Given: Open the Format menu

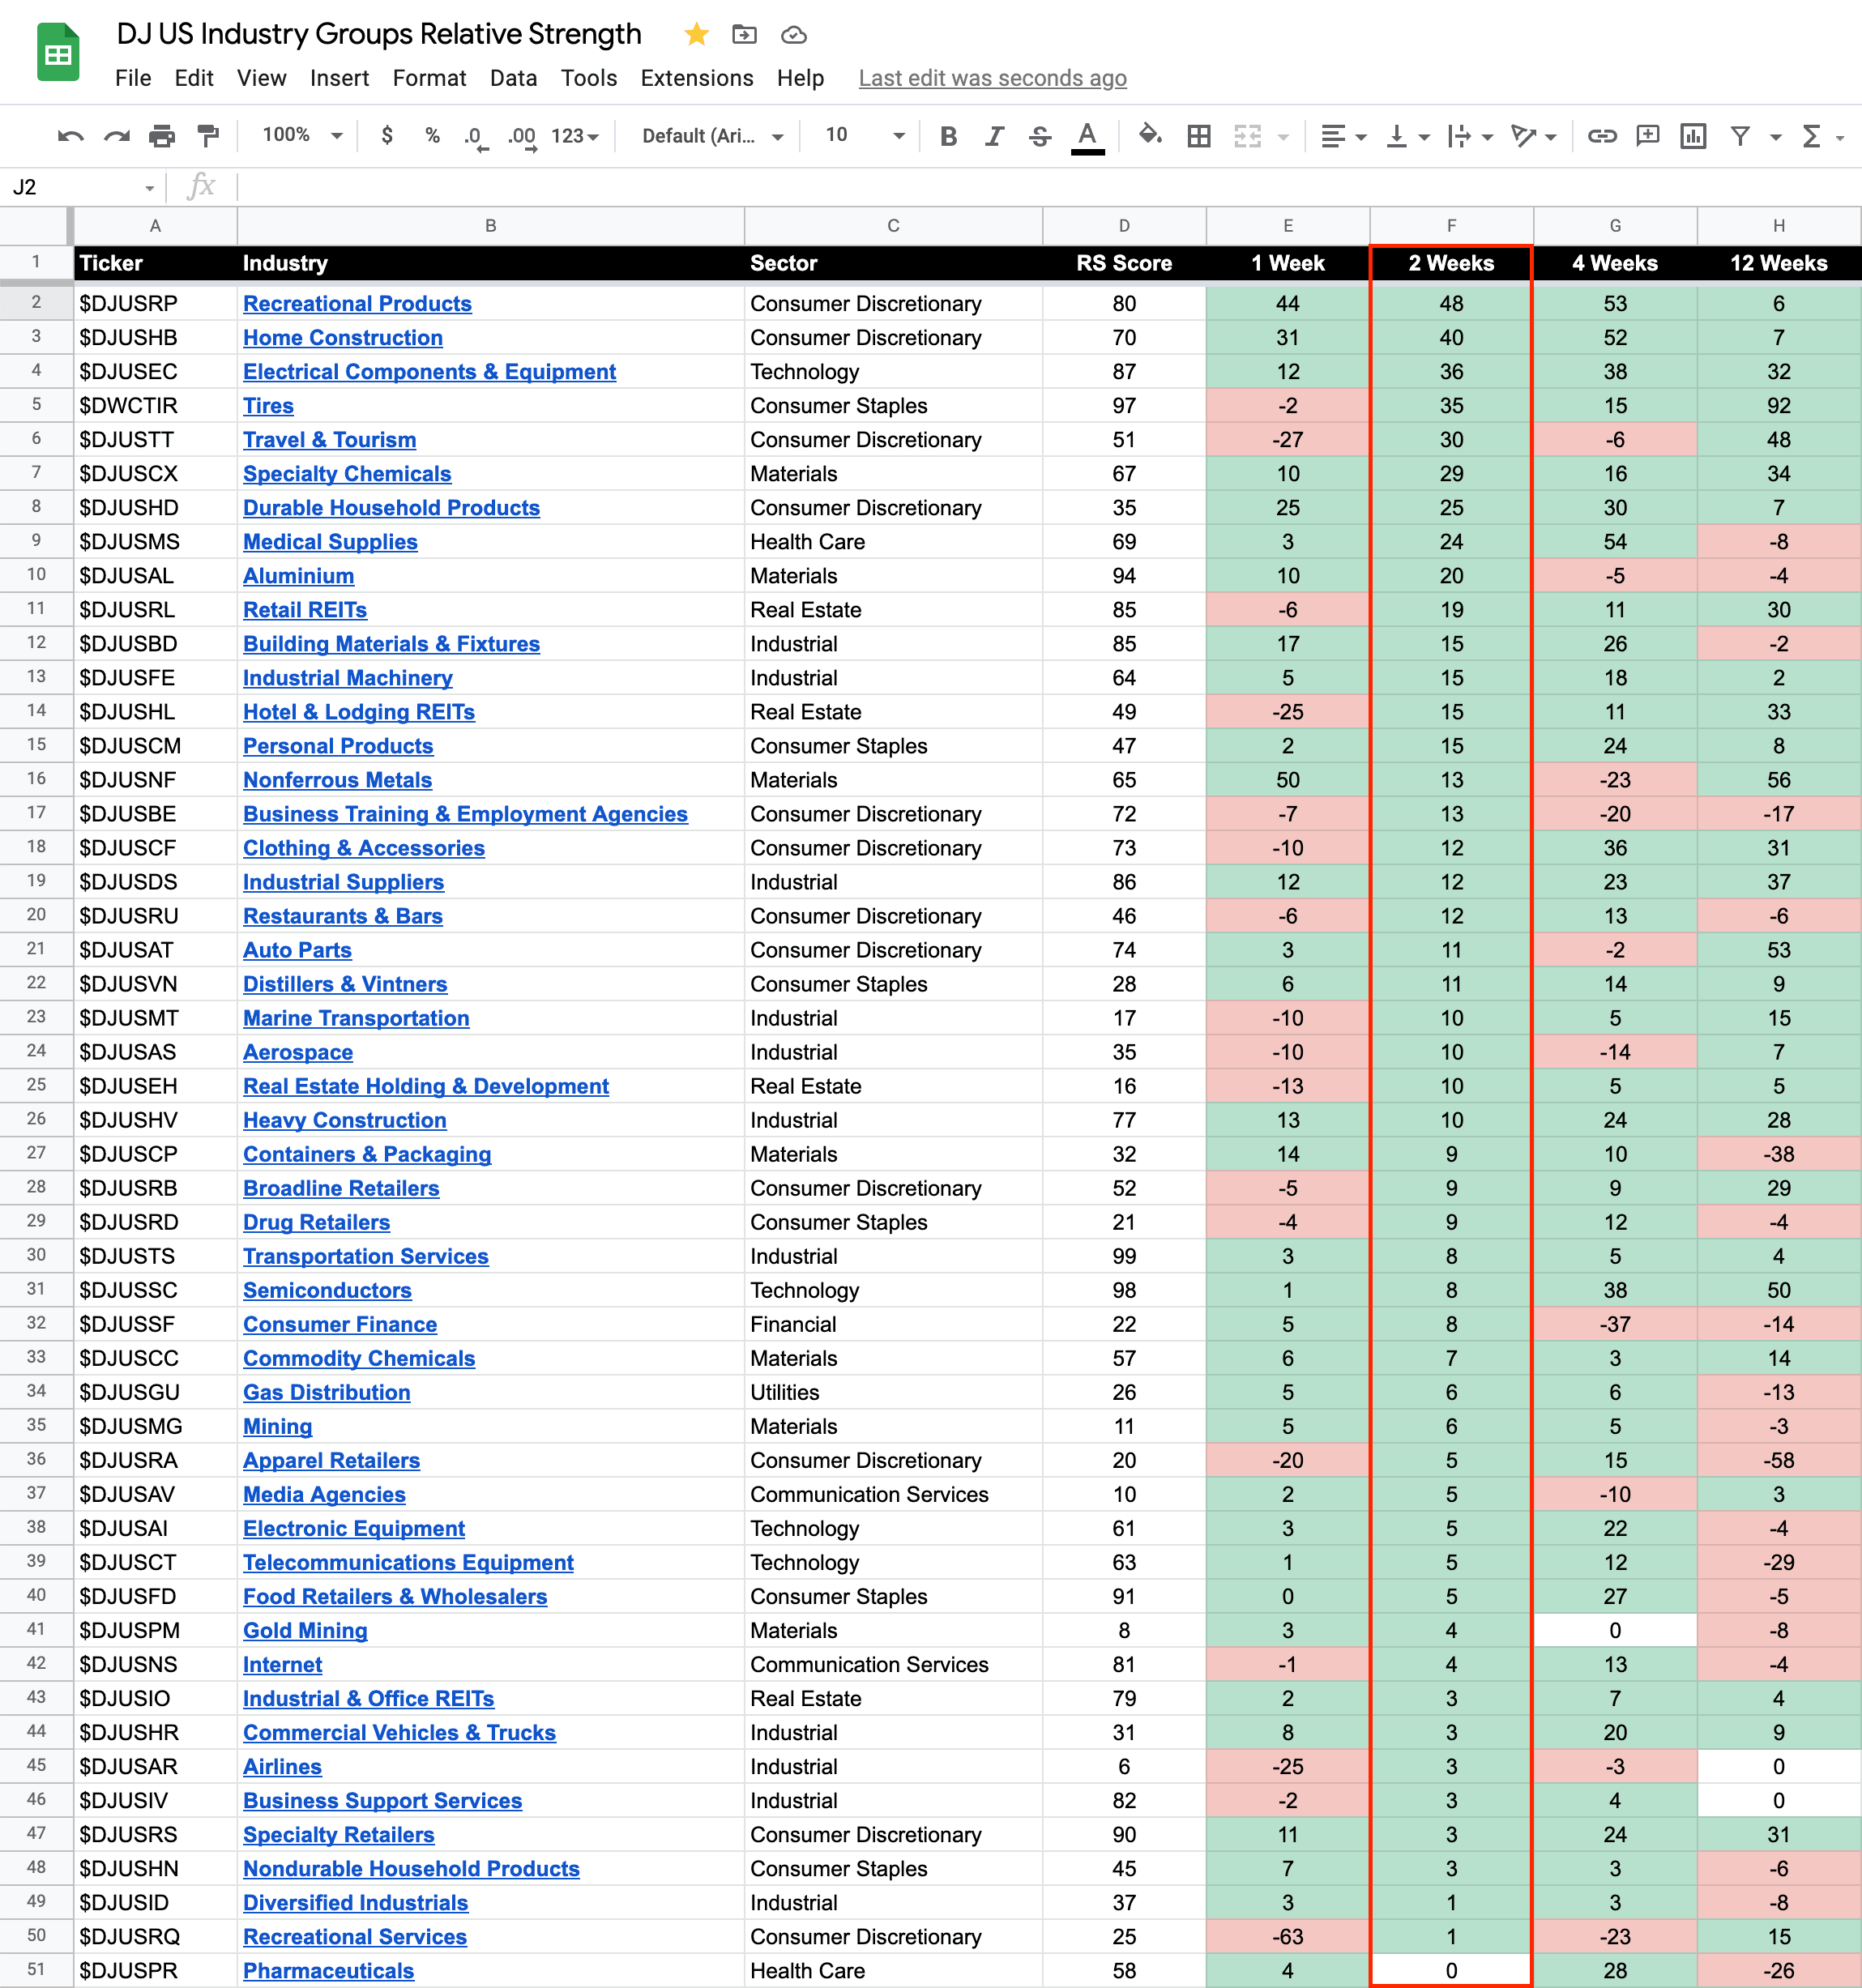Looking at the screenshot, I should click(429, 78).
